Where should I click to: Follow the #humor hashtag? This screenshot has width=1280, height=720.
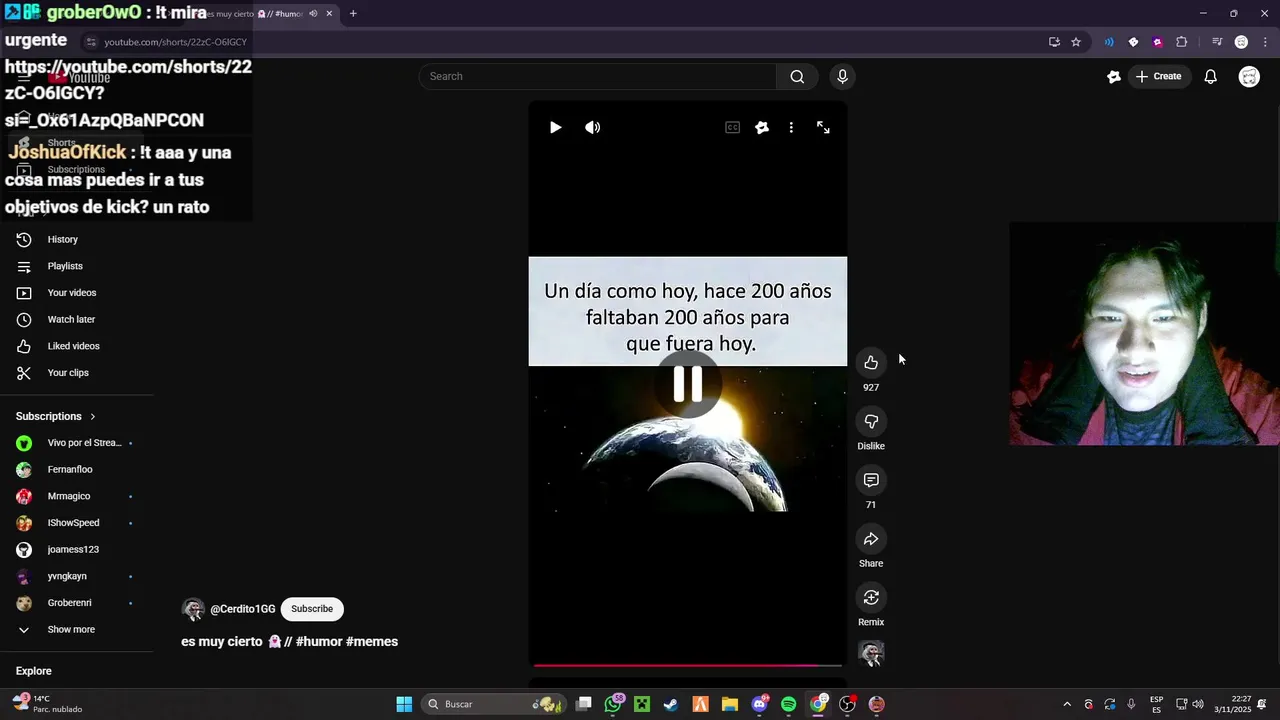pos(319,641)
